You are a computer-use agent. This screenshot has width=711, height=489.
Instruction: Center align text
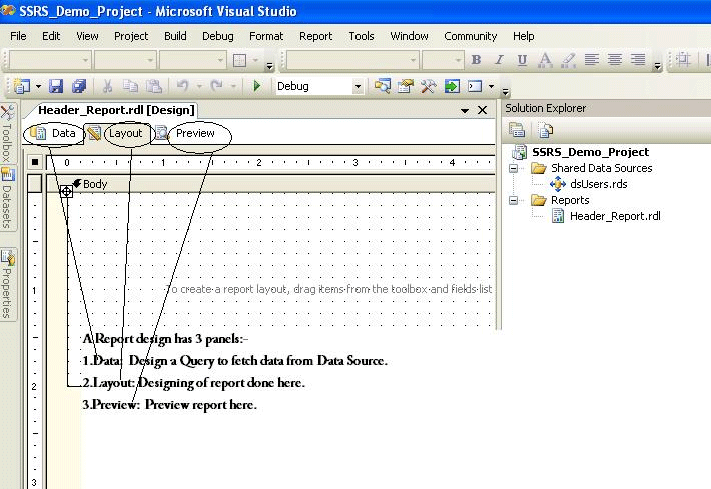coord(614,59)
